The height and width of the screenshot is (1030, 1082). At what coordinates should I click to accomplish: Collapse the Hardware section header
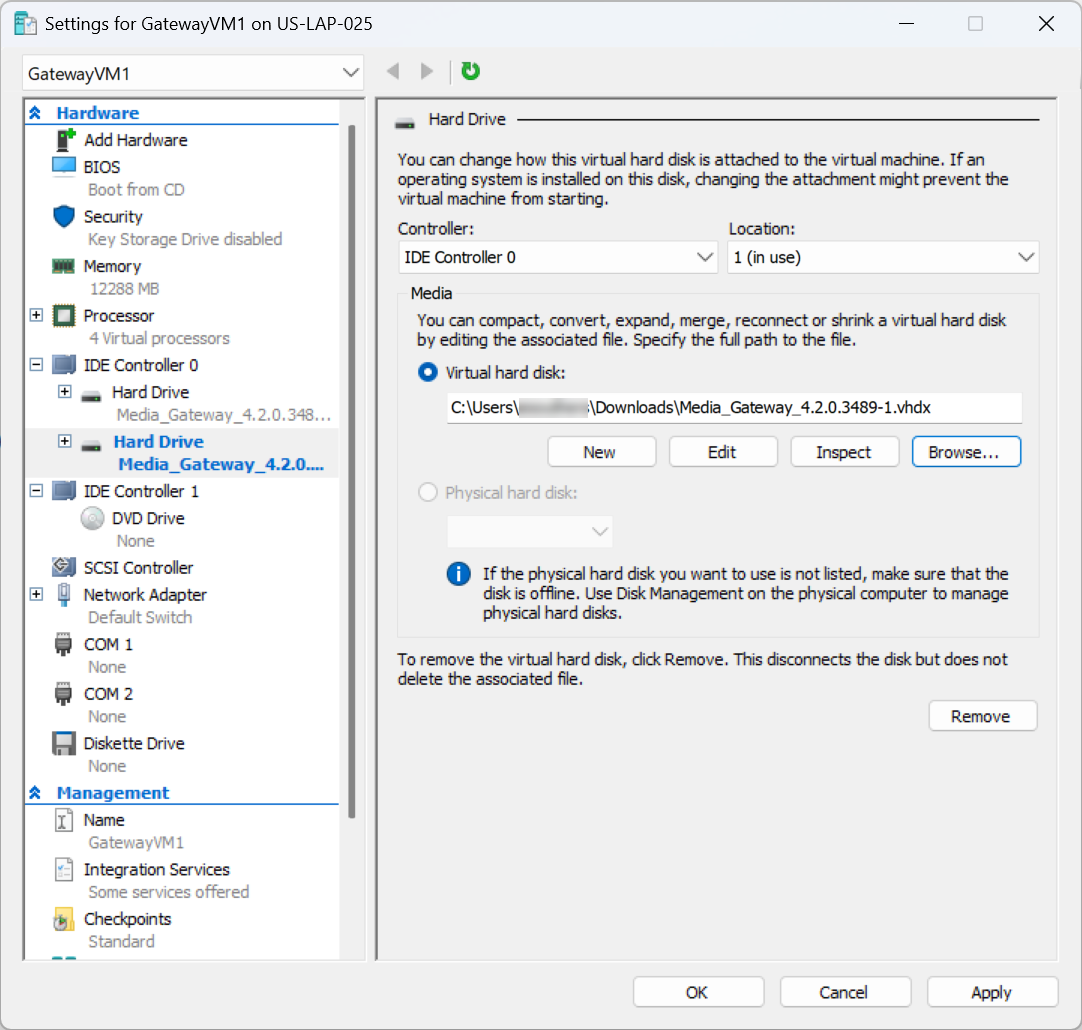pyautogui.click(x=35, y=112)
